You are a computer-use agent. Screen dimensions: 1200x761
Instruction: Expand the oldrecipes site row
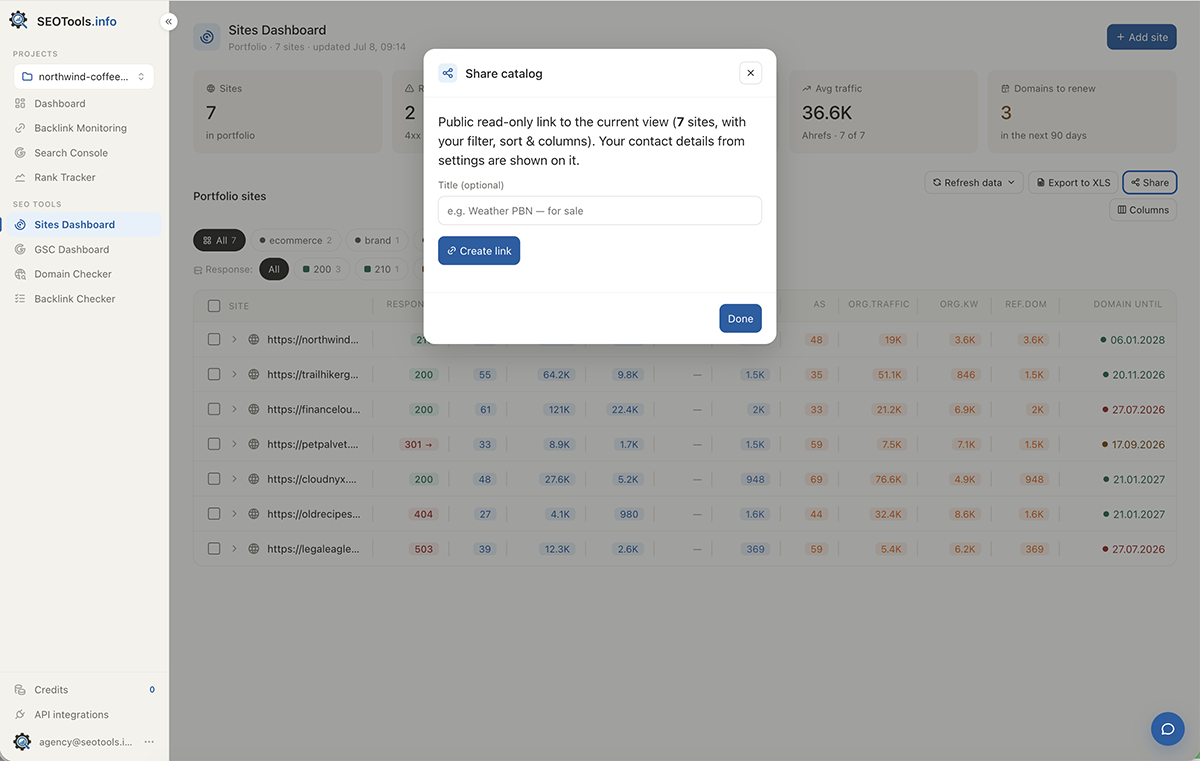coord(234,514)
